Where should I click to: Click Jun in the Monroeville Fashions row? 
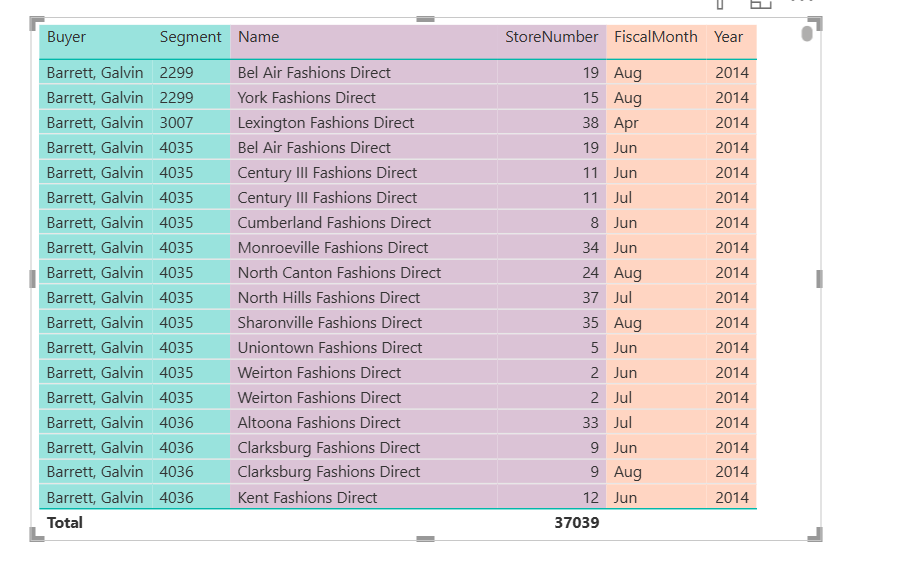tap(625, 248)
